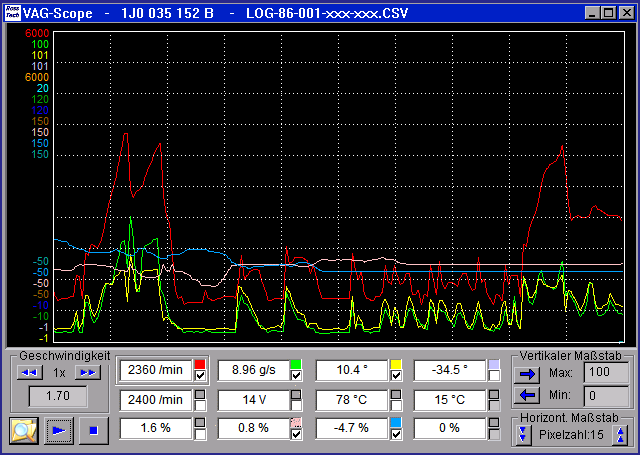Click the slow down speed rewind arrows
Image resolution: width=640 pixels, height=455 pixels.
pos(29,372)
